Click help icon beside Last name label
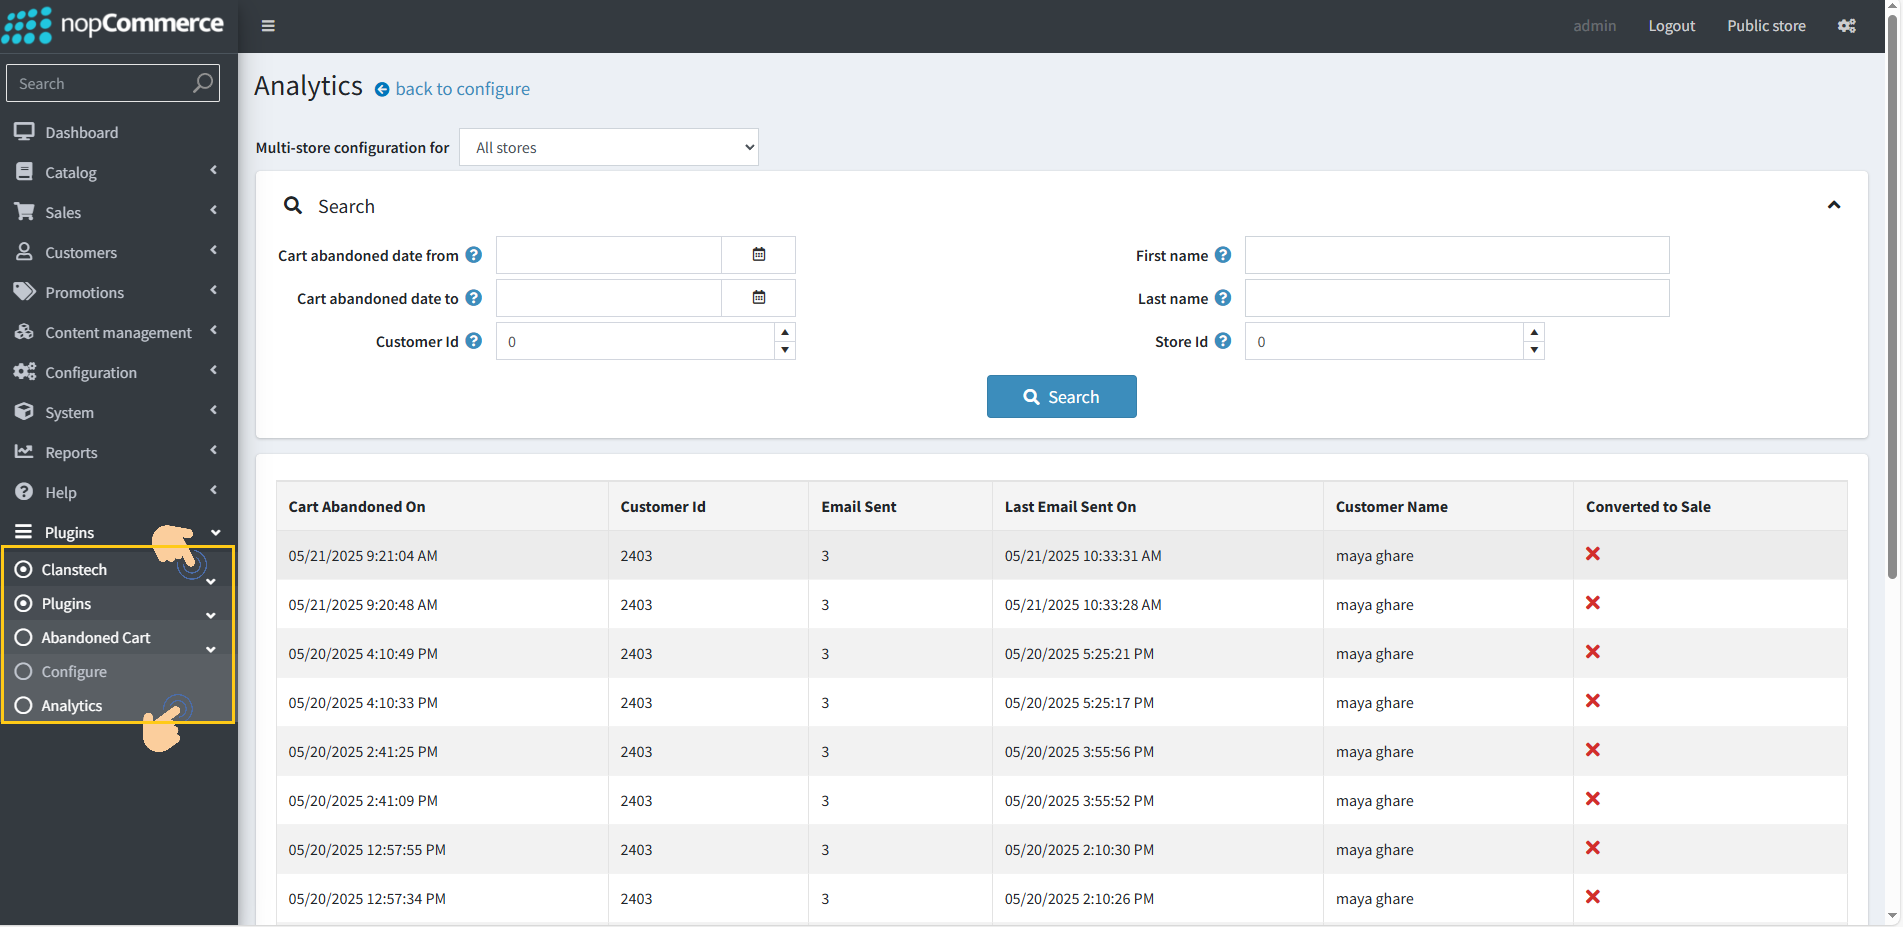This screenshot has height=927, width=1903. click(x=1222, y=298)
